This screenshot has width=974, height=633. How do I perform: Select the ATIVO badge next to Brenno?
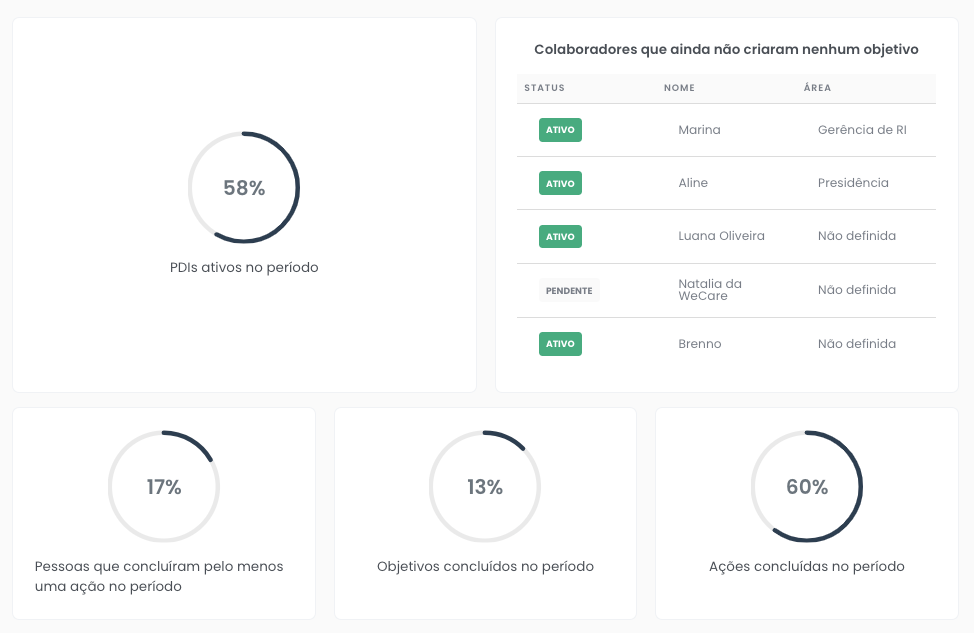click(x=560, y=343)
